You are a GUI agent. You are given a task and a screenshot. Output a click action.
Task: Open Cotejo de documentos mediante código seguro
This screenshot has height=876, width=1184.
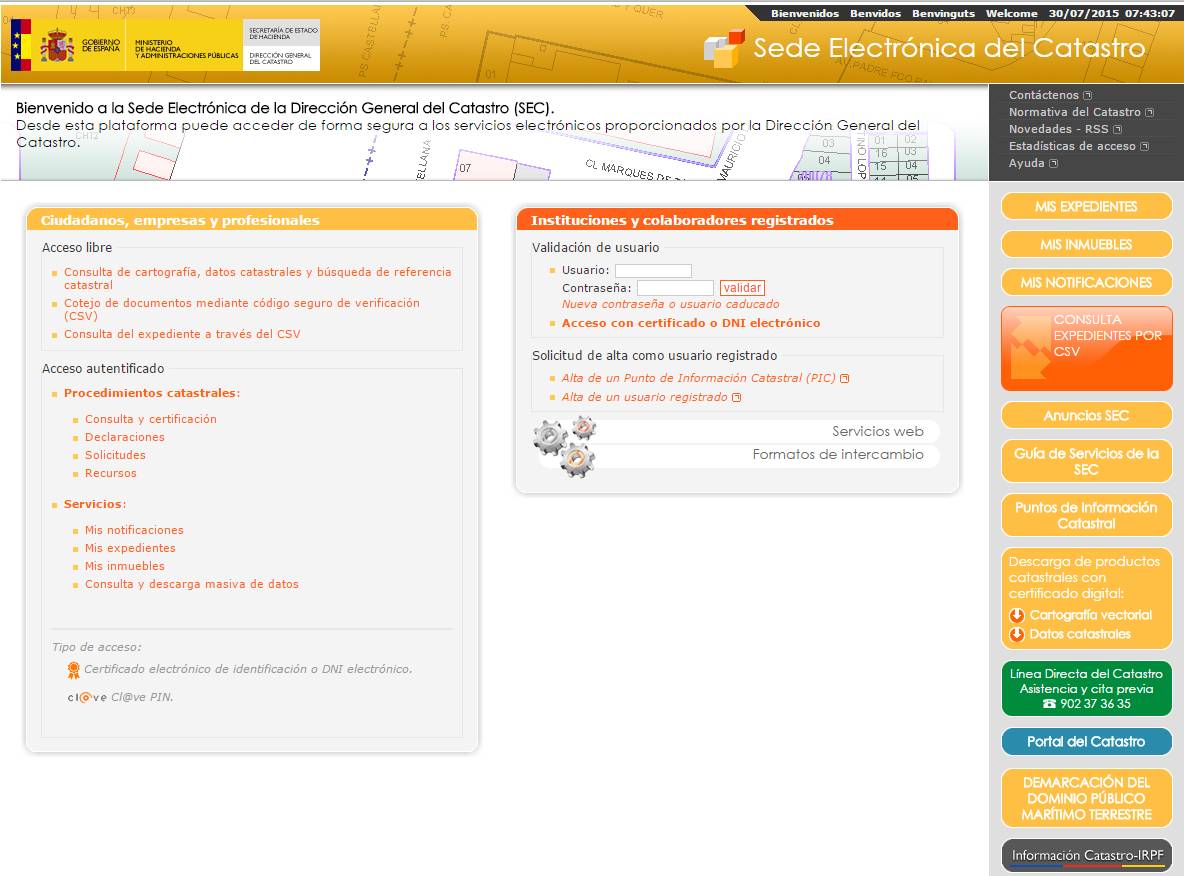pyautogui.click(x=242, y=310)
